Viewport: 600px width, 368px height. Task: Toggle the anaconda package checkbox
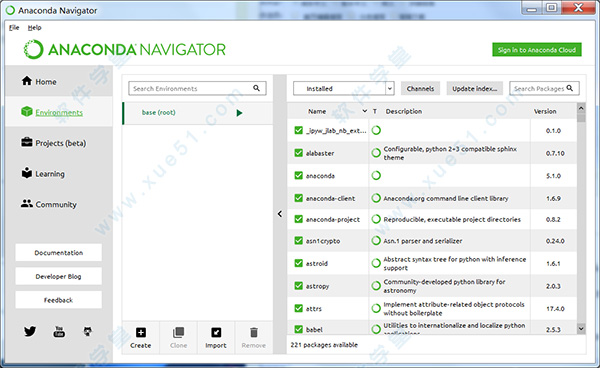pyautogui.click(x=298, y=176)
